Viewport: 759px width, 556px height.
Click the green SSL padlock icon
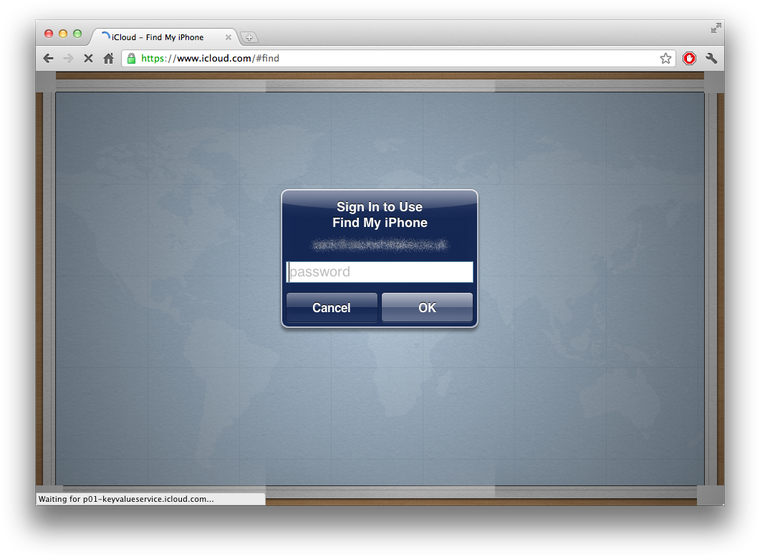131,59
